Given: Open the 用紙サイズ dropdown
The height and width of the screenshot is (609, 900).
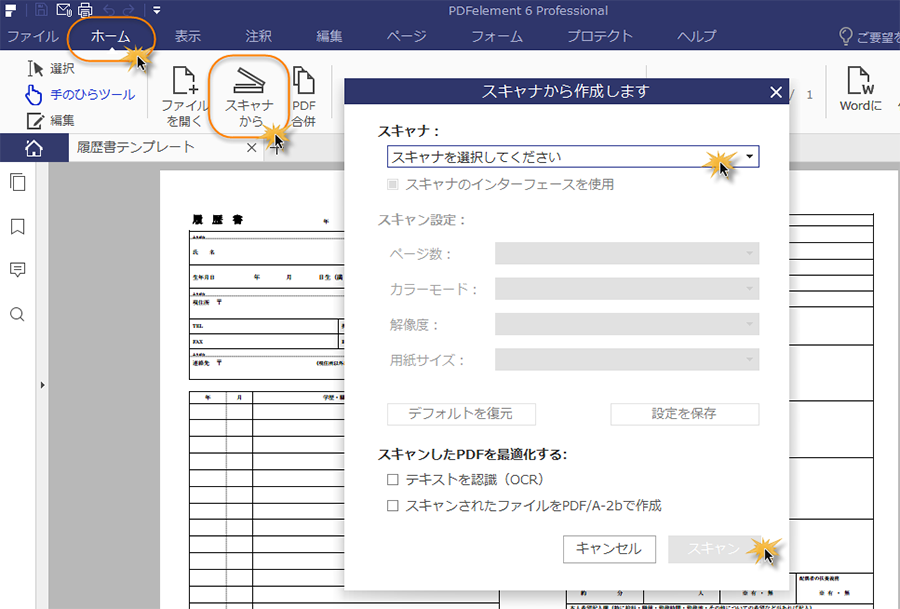Looking at the screenshot, I should (627, 360).
